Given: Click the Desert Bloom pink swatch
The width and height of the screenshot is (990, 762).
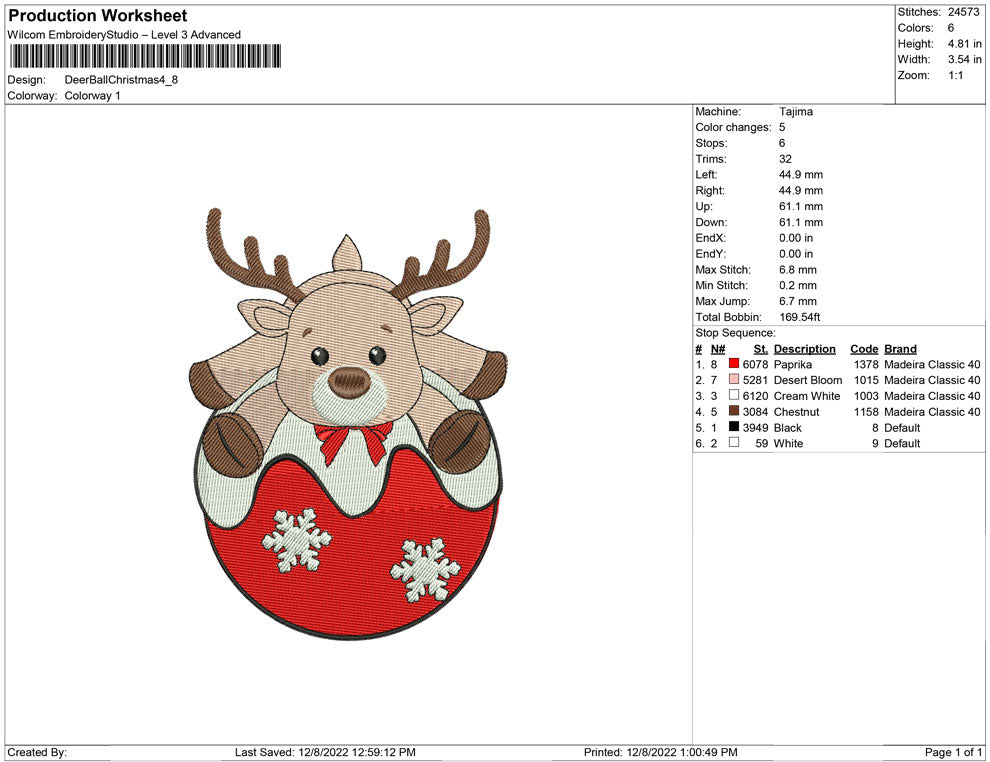Looking at the screenshot, I should (734, 379).
